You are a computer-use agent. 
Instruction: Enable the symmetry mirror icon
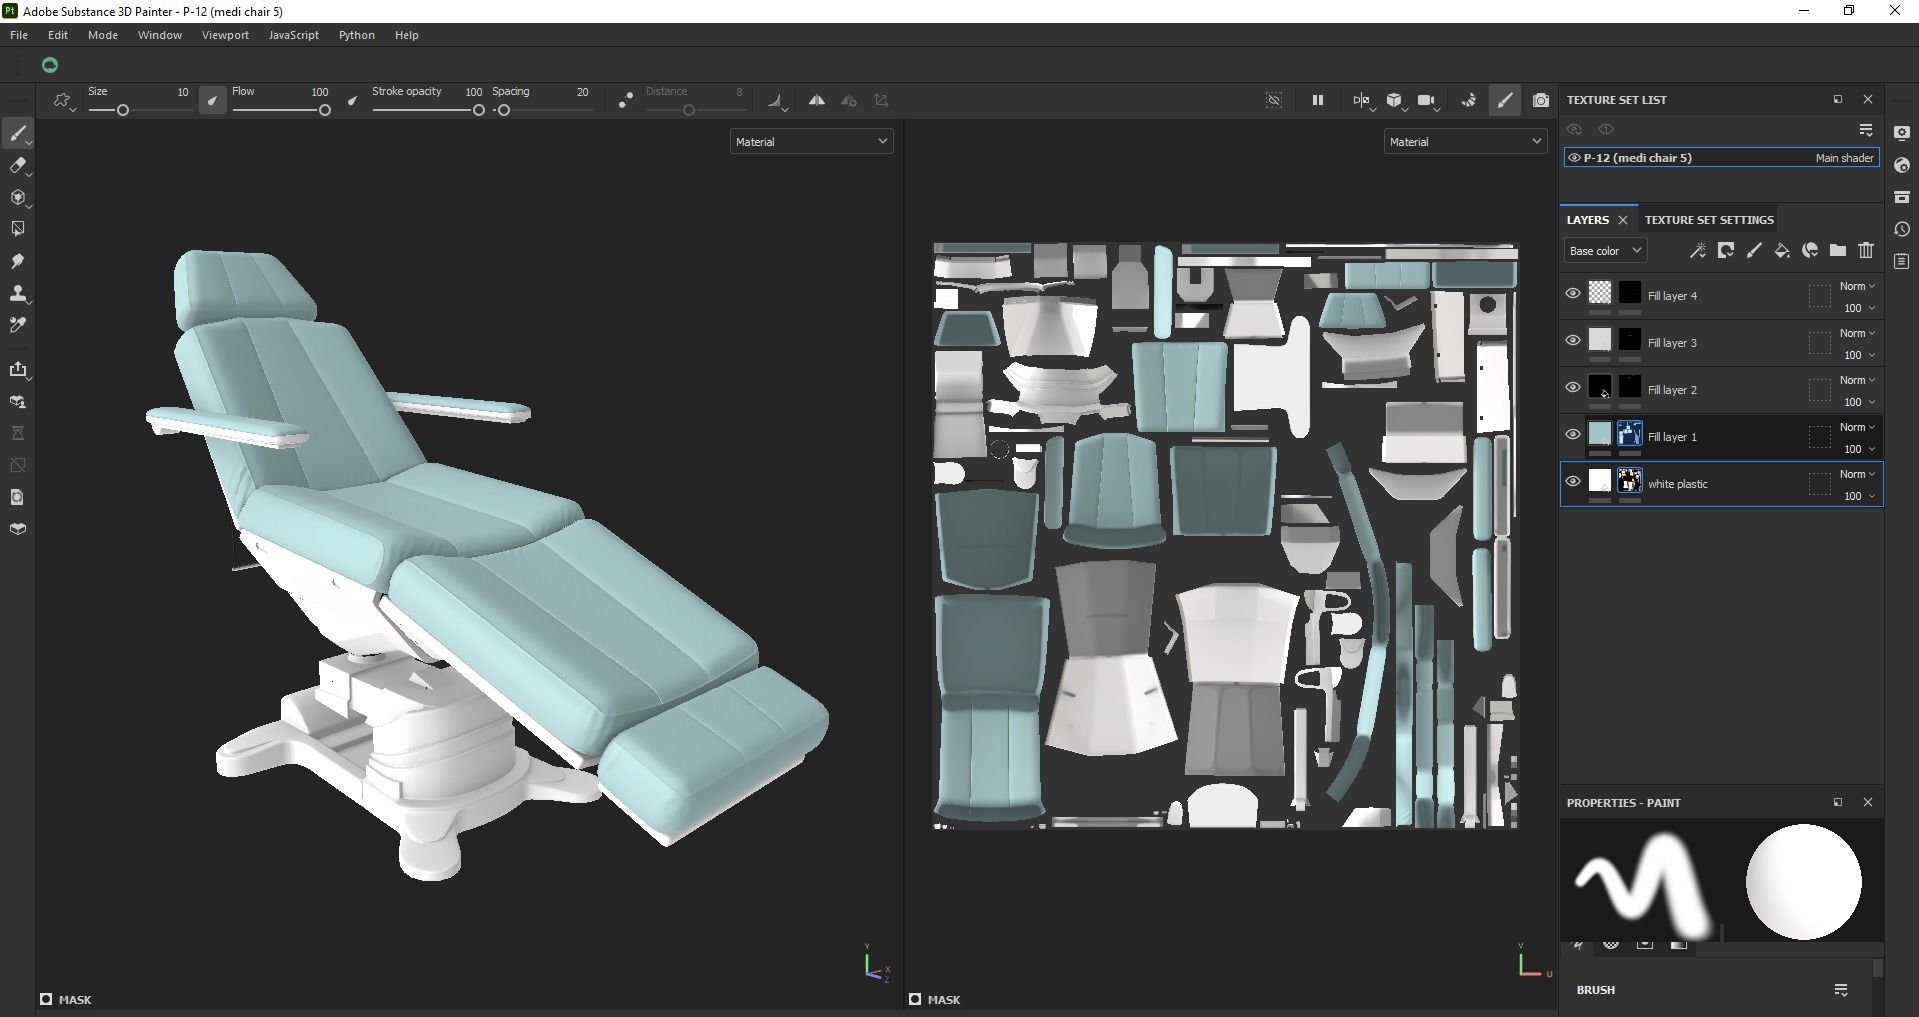click(817, 100)
